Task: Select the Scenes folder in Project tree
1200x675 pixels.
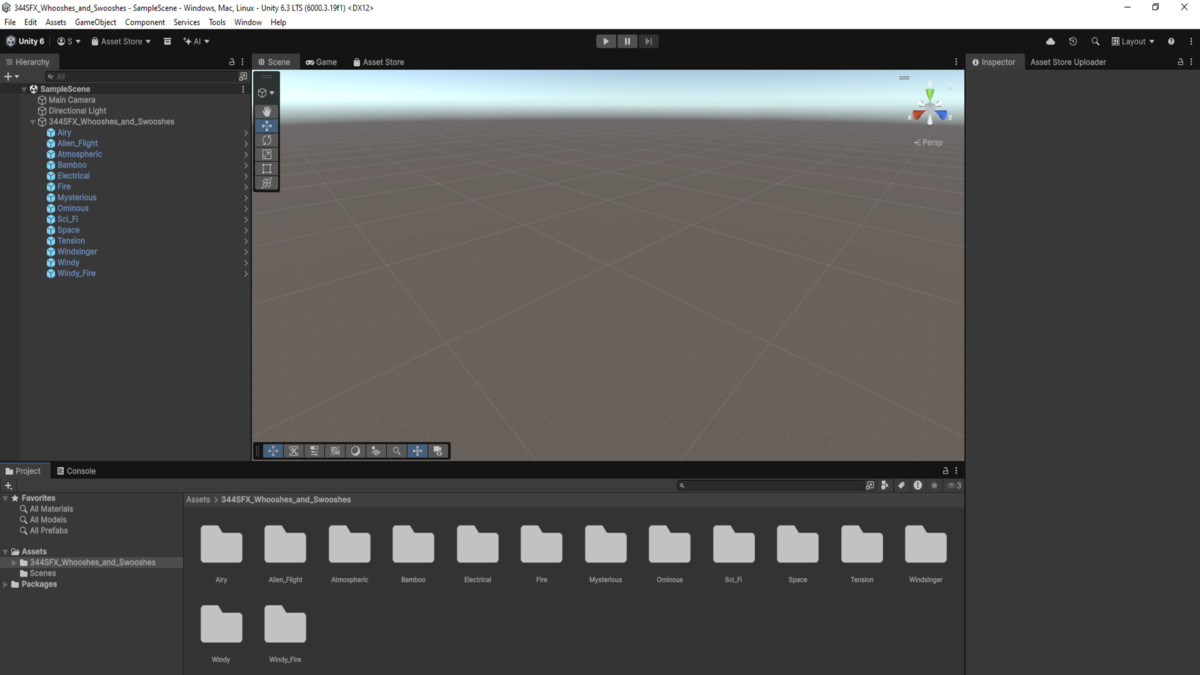Action: coord(43,573)
